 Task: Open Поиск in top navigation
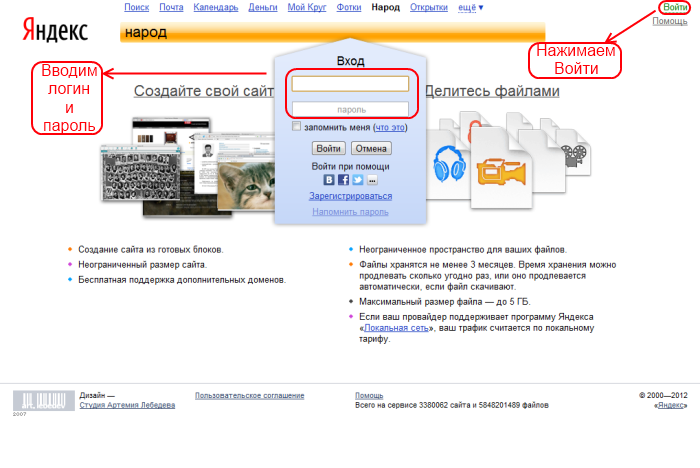point(137,7)
